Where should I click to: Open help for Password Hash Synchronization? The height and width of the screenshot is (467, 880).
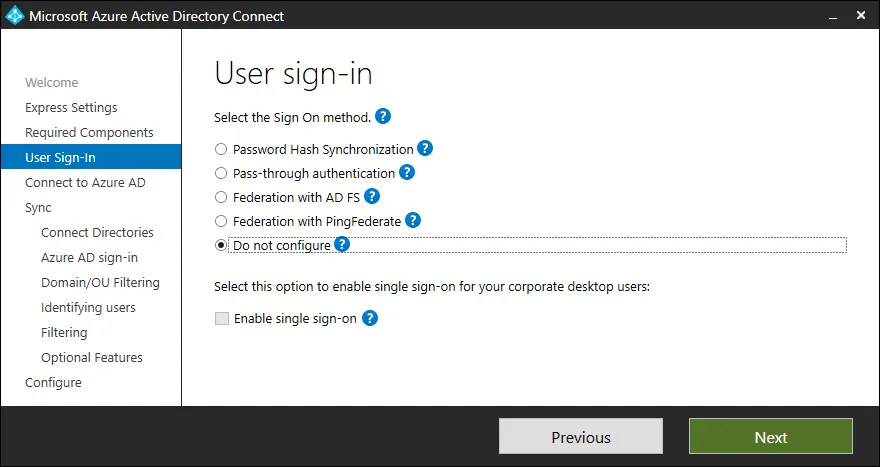point(425,148)
